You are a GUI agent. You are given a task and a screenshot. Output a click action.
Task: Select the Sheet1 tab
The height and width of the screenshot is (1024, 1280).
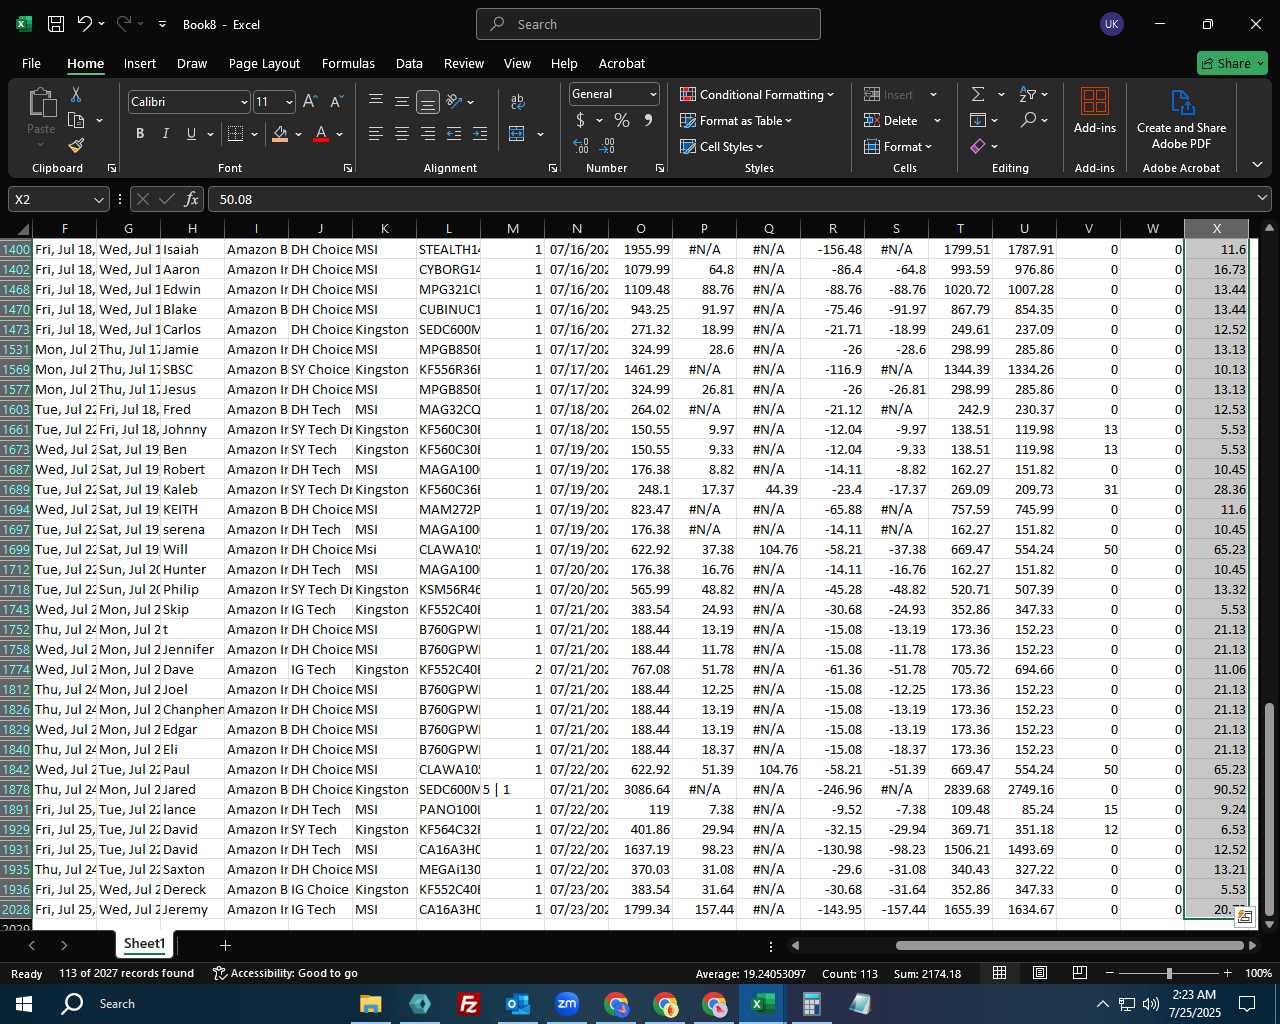click(144, 944)
